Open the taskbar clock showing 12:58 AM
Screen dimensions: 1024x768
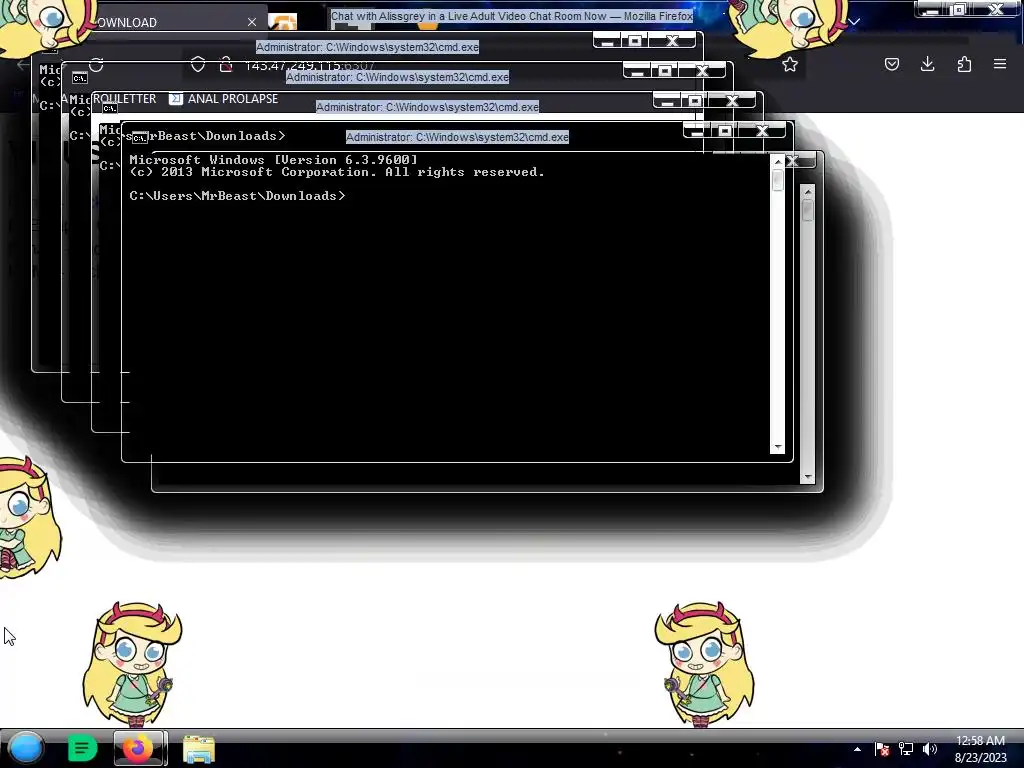[x=980, y=749]
